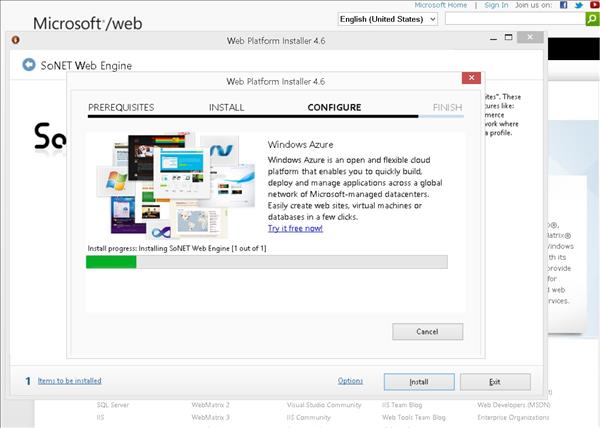The width and height of the screenshot is (600, 428).
Task: Open the Facebook icon in the page header
Action: (563, 5)
